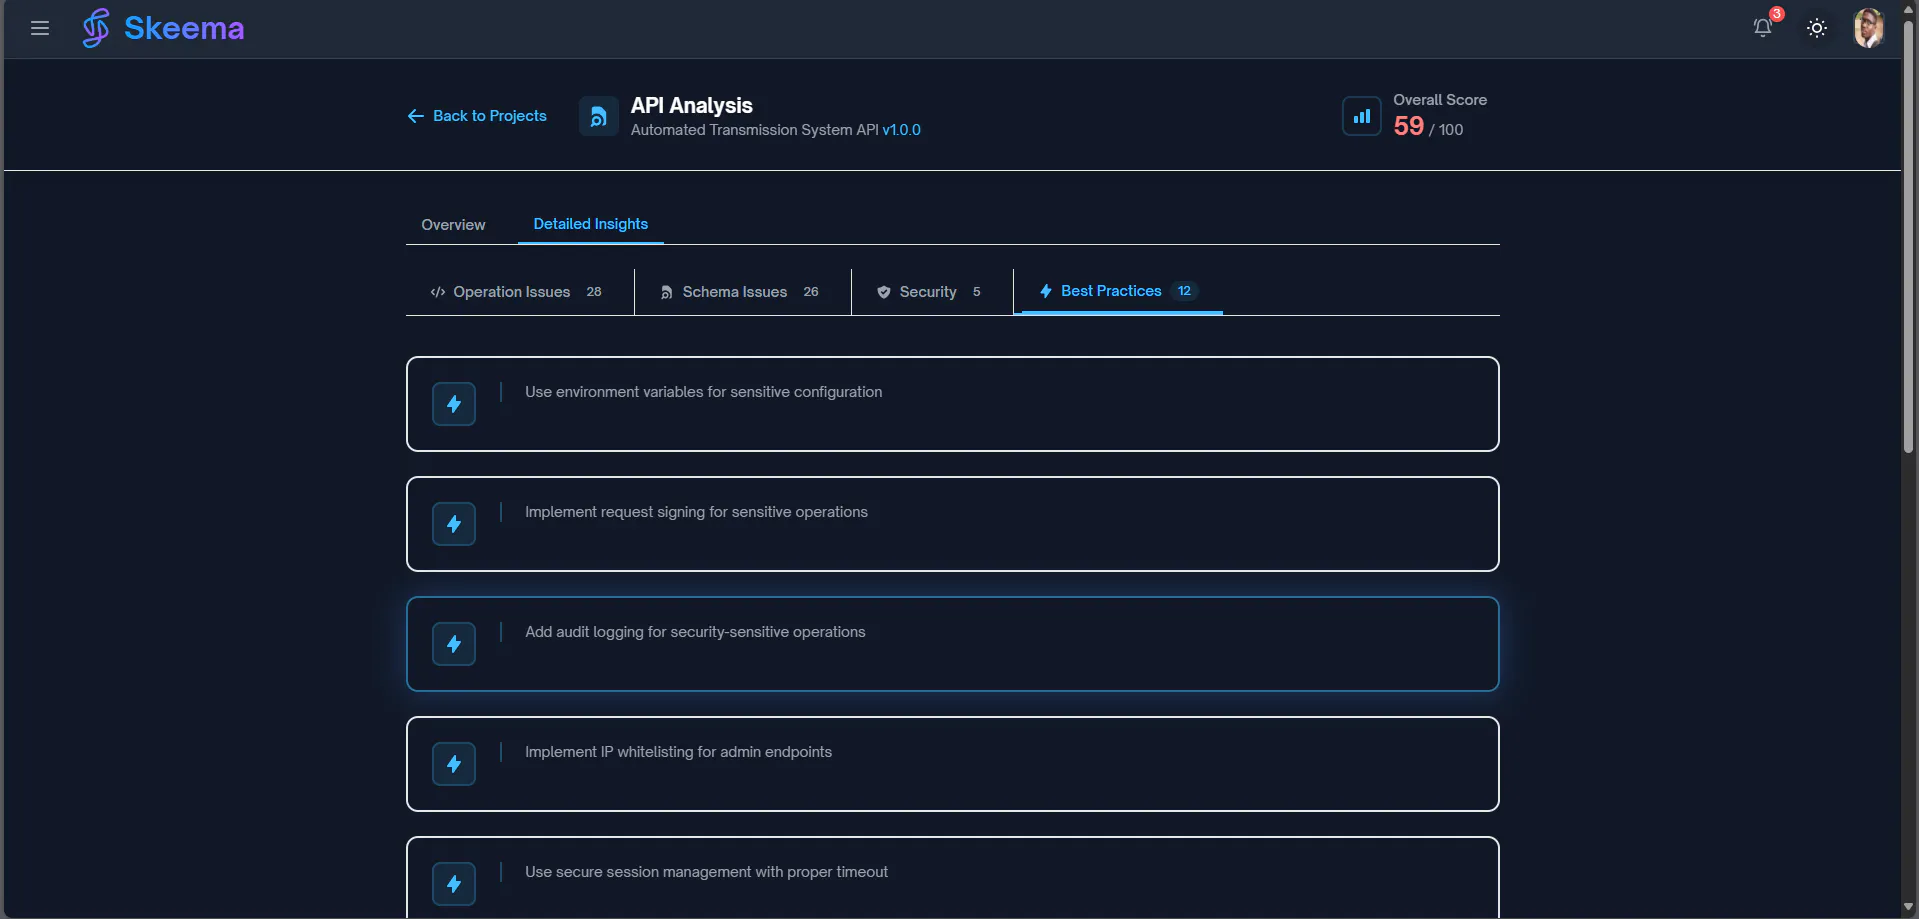Click the API Analysis document icon

tap(598, 116)
